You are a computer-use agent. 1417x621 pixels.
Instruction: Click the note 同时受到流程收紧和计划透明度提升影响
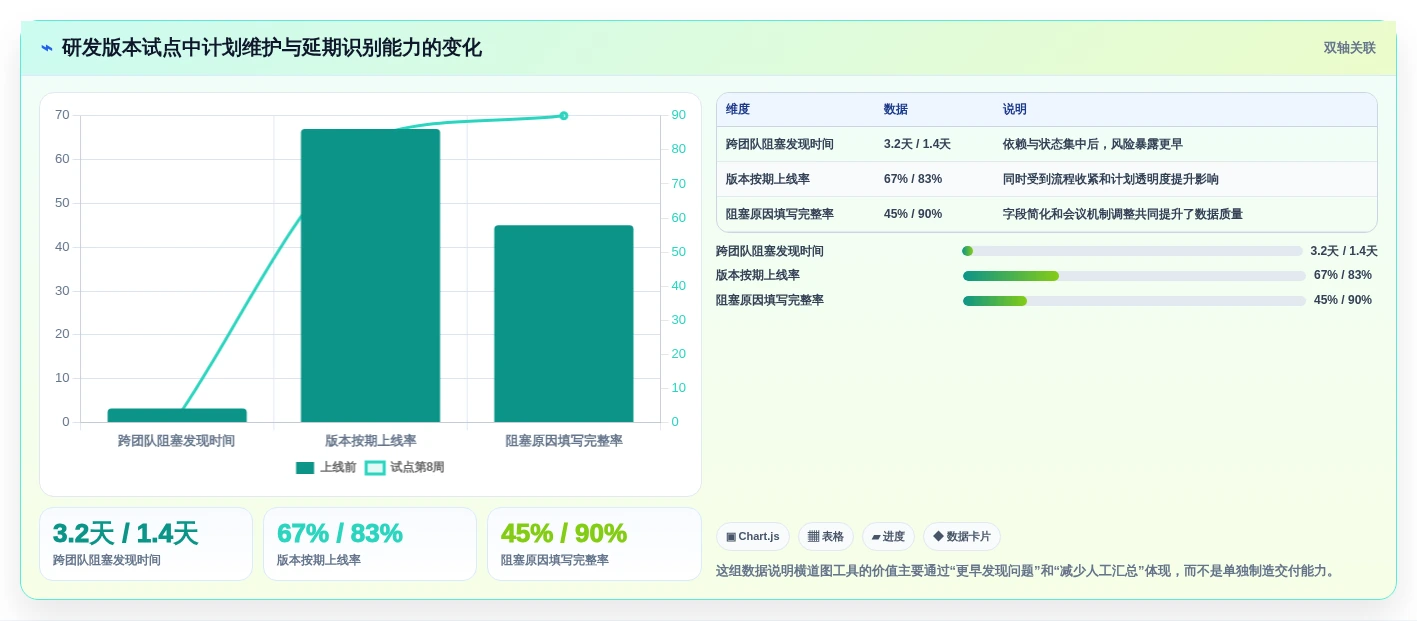click(1111, 179)
